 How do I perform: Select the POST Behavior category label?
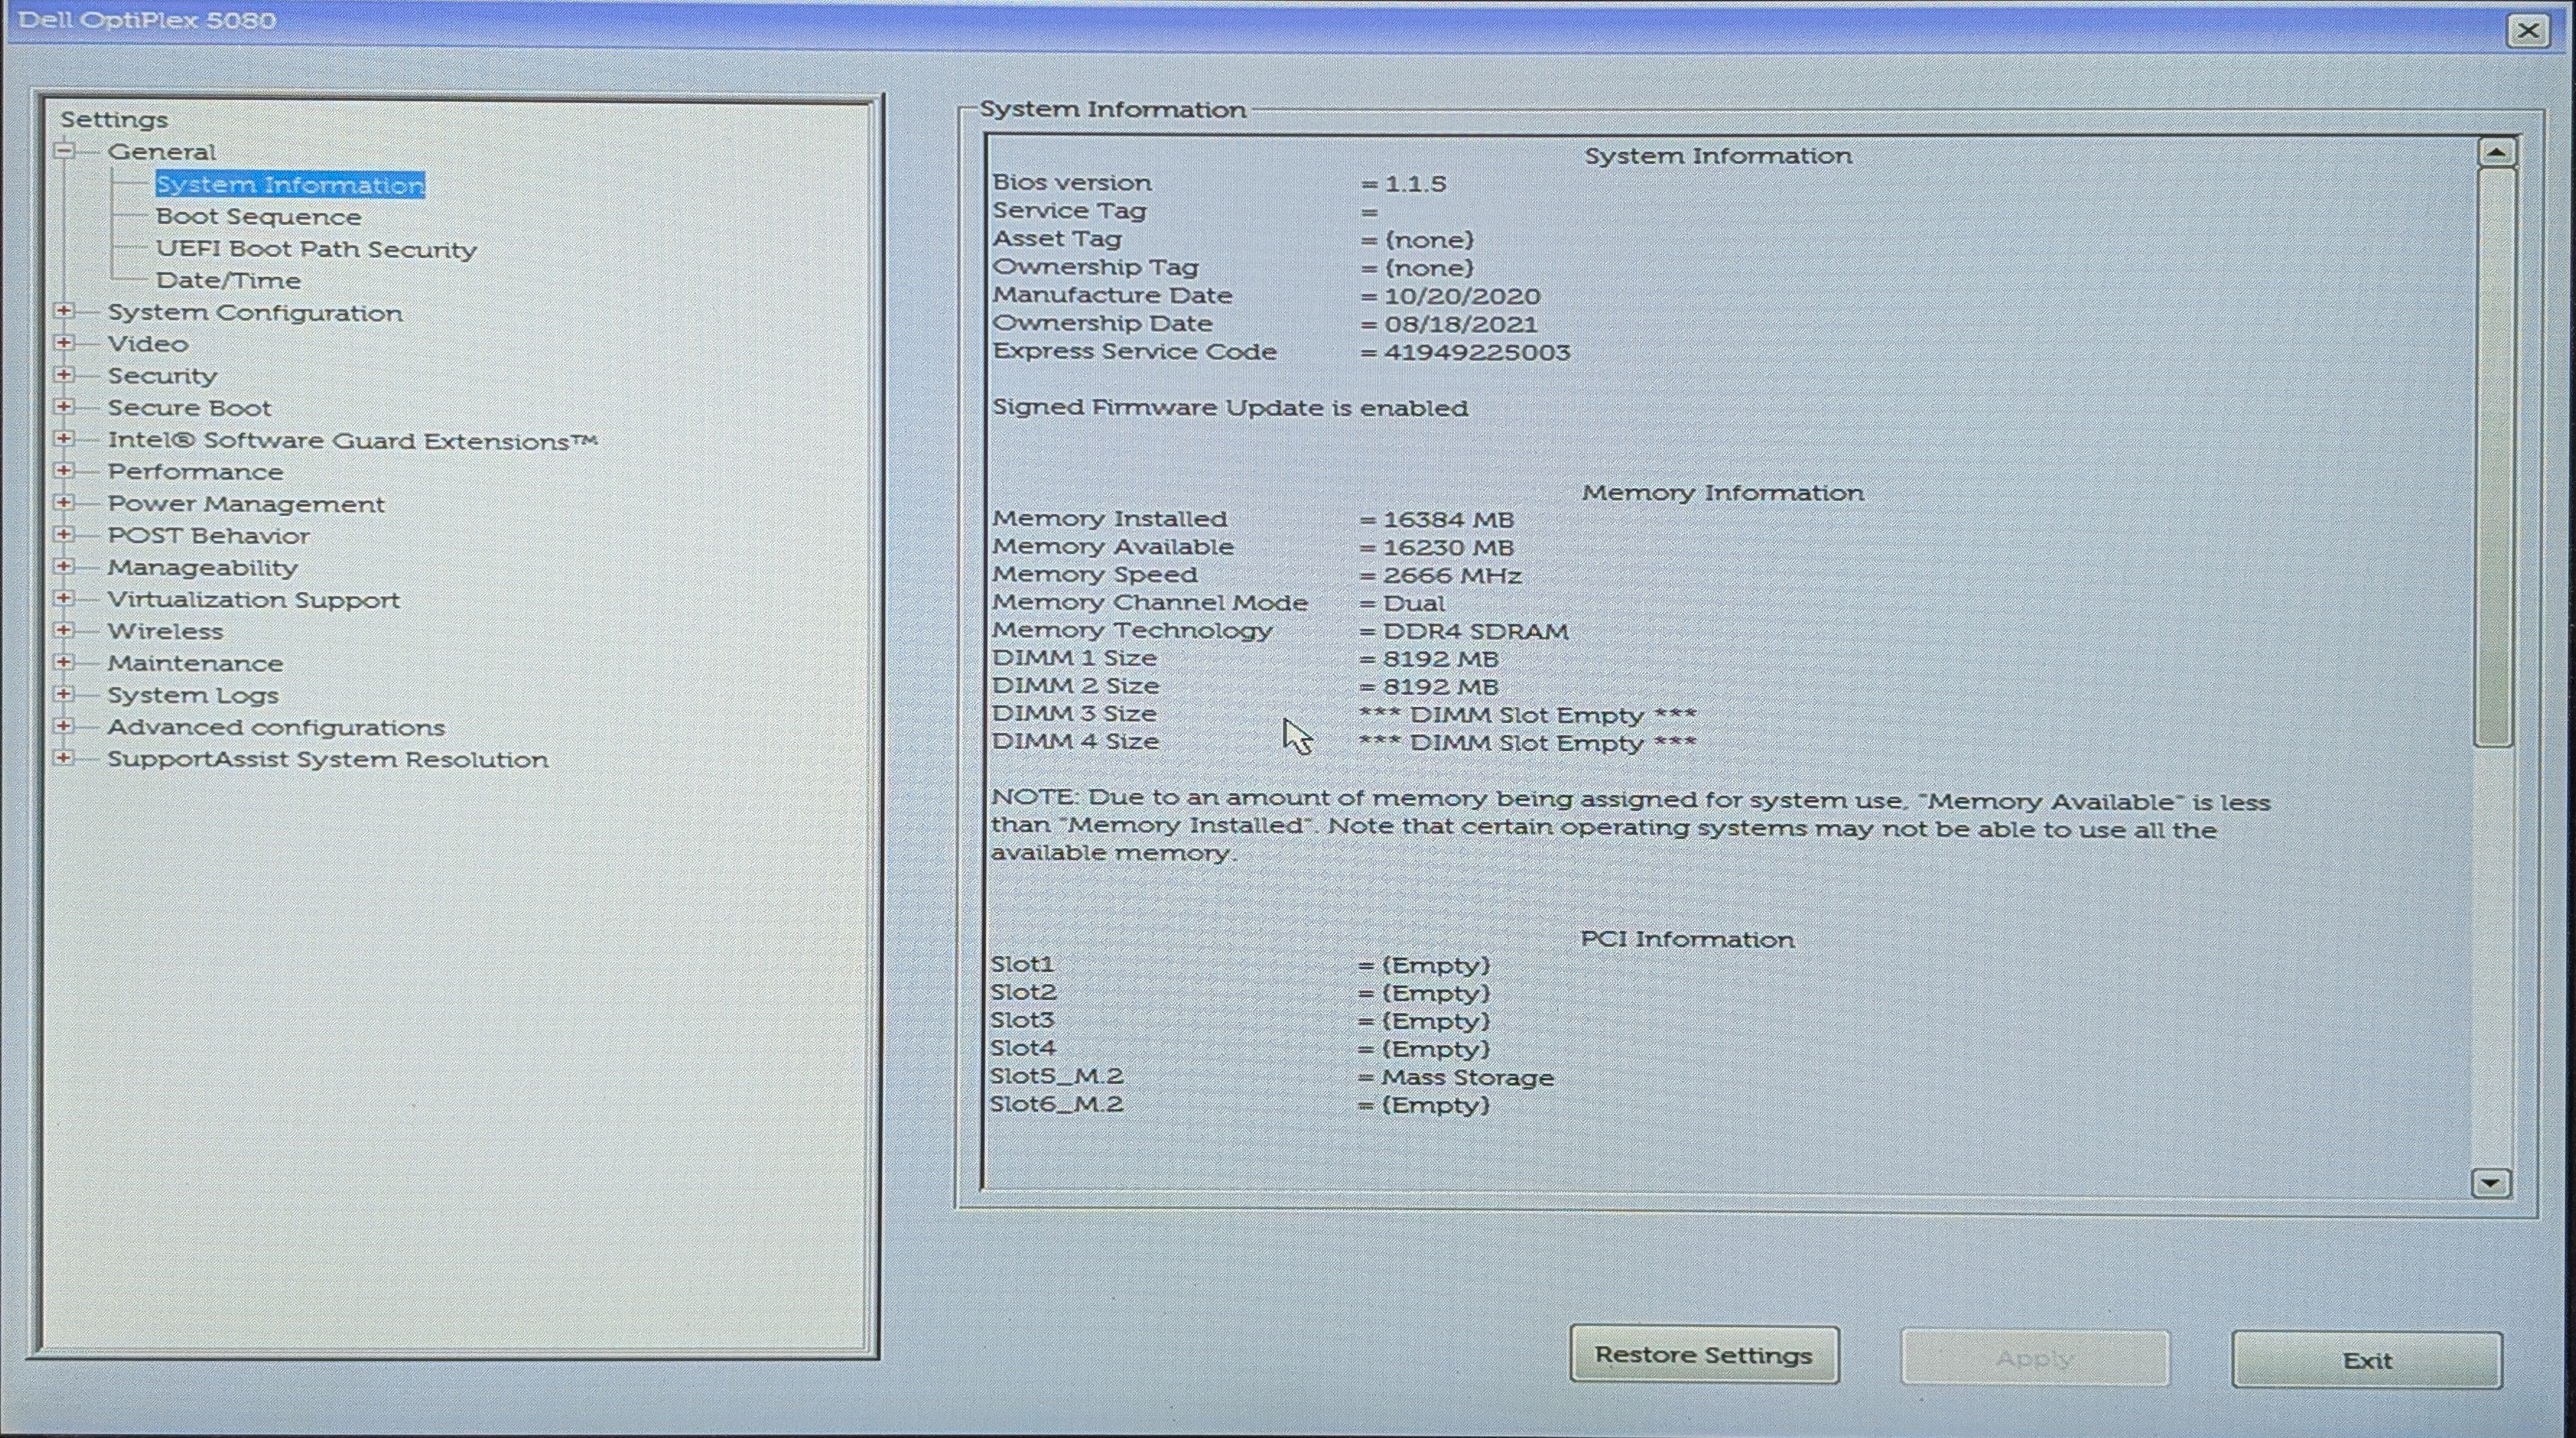click(x=209, y=536)
